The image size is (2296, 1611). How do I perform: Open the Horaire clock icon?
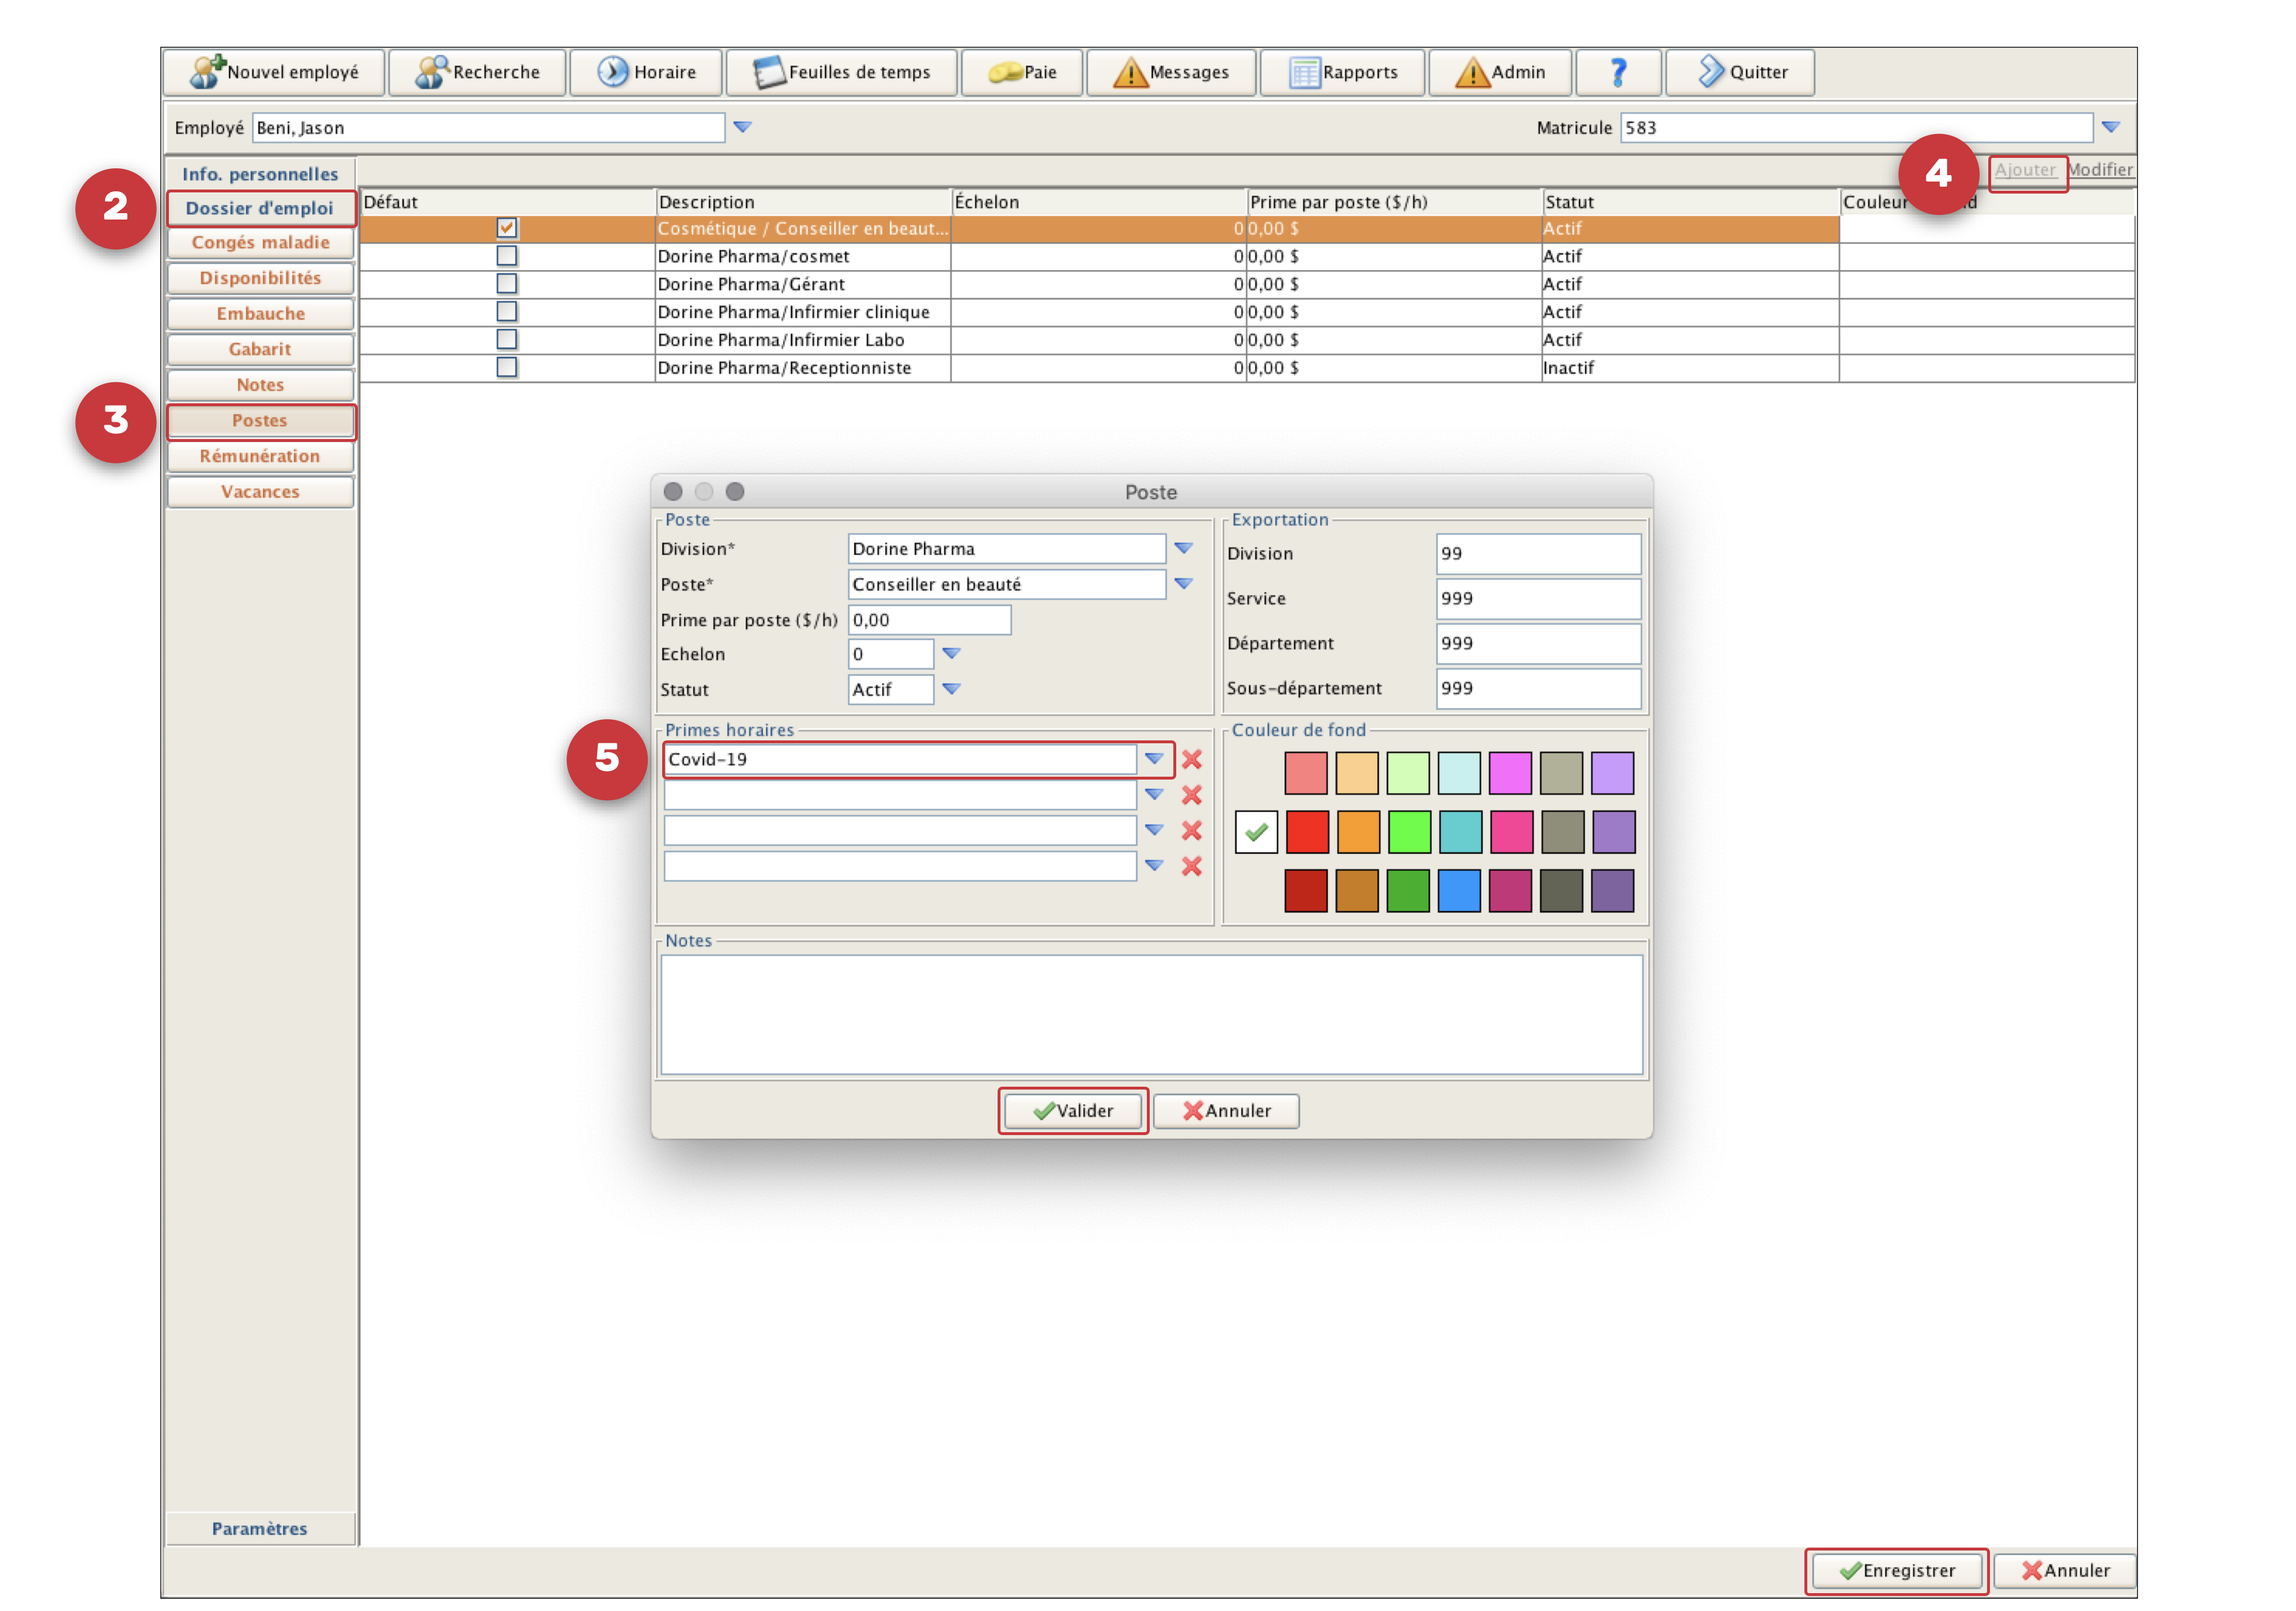point(612,72)
